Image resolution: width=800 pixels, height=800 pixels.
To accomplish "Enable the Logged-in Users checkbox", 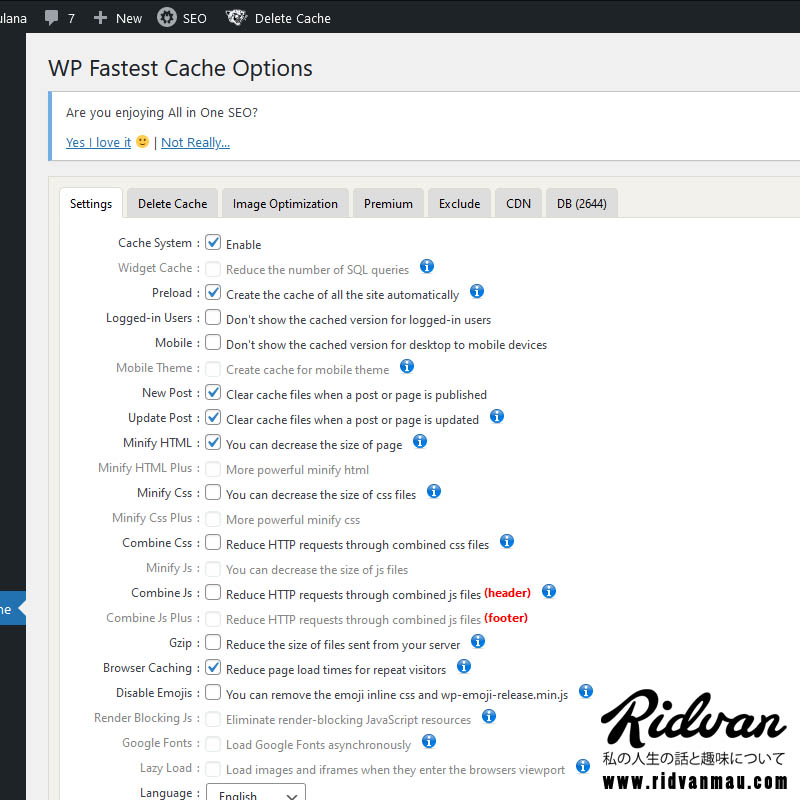I will [x=213, y=317].
